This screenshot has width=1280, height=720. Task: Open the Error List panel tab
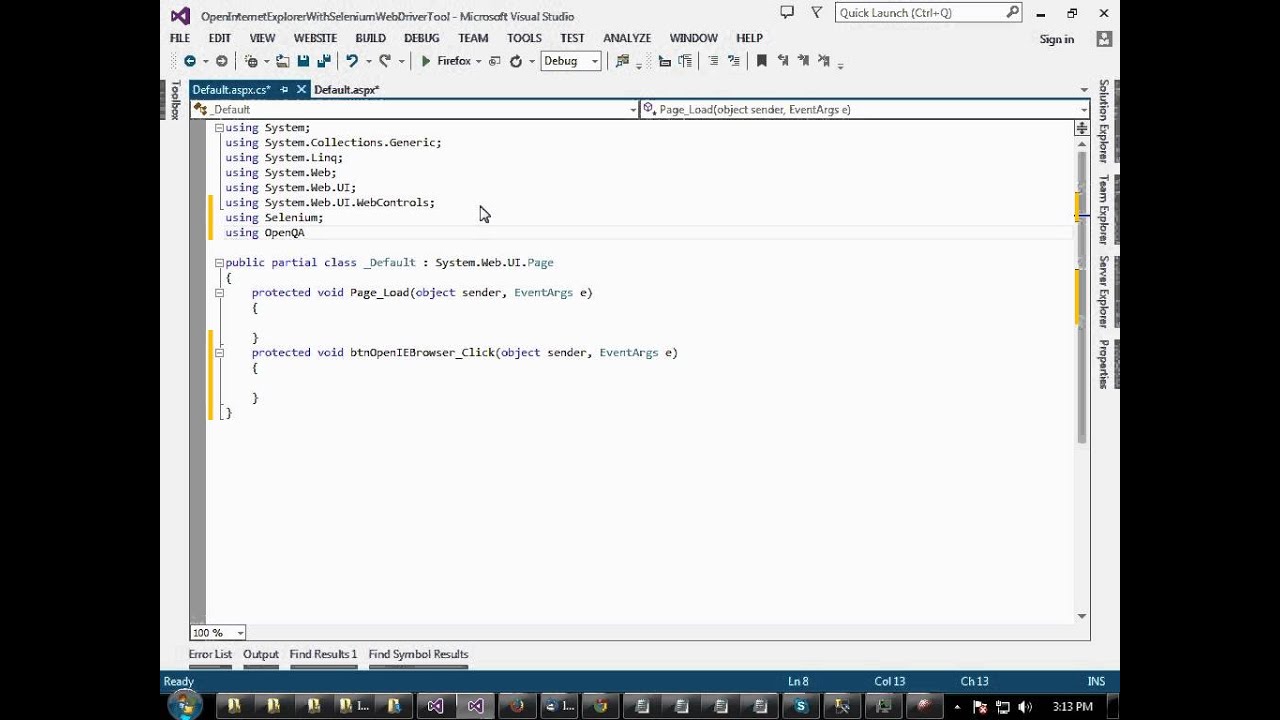pos(210,654)
